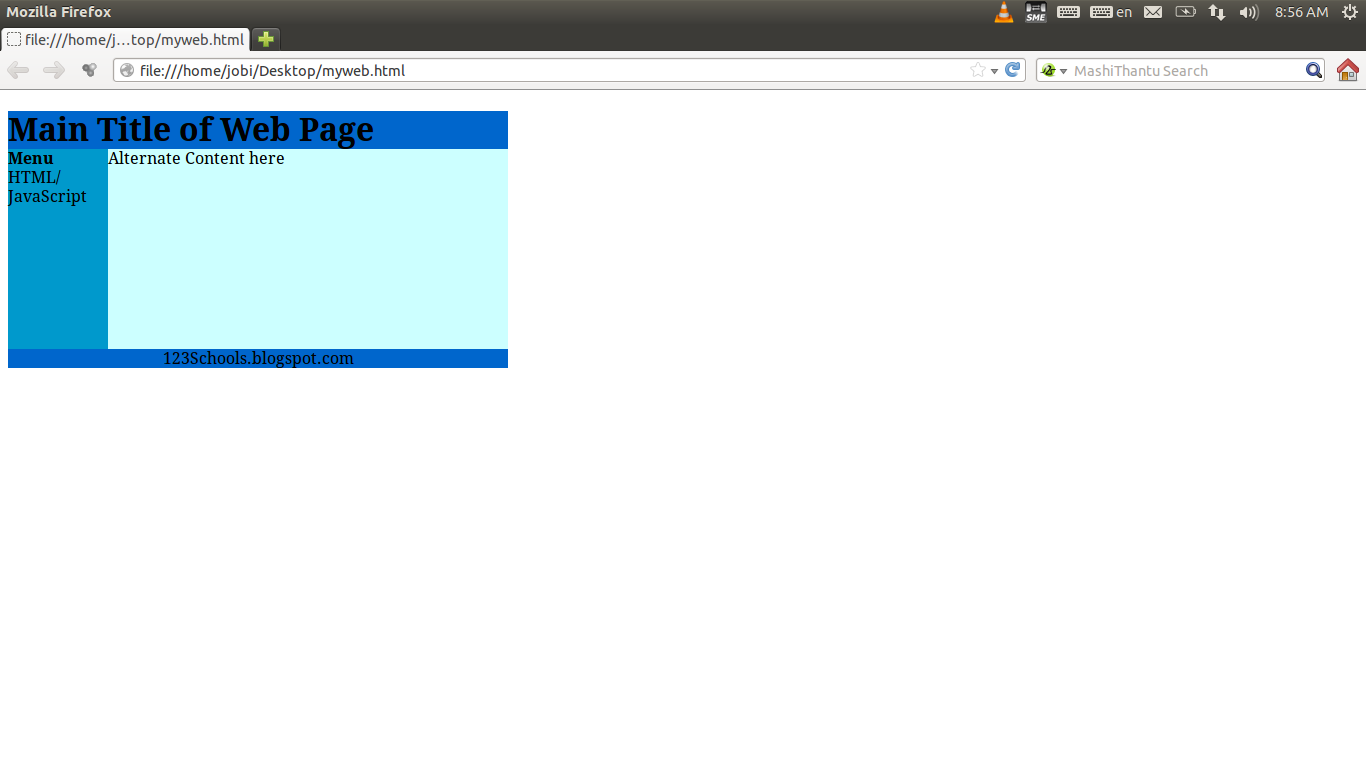The width and height of the screenshot is (1366, 768).
Task: Click the Back navigation arrow
Action: [17, 70]
